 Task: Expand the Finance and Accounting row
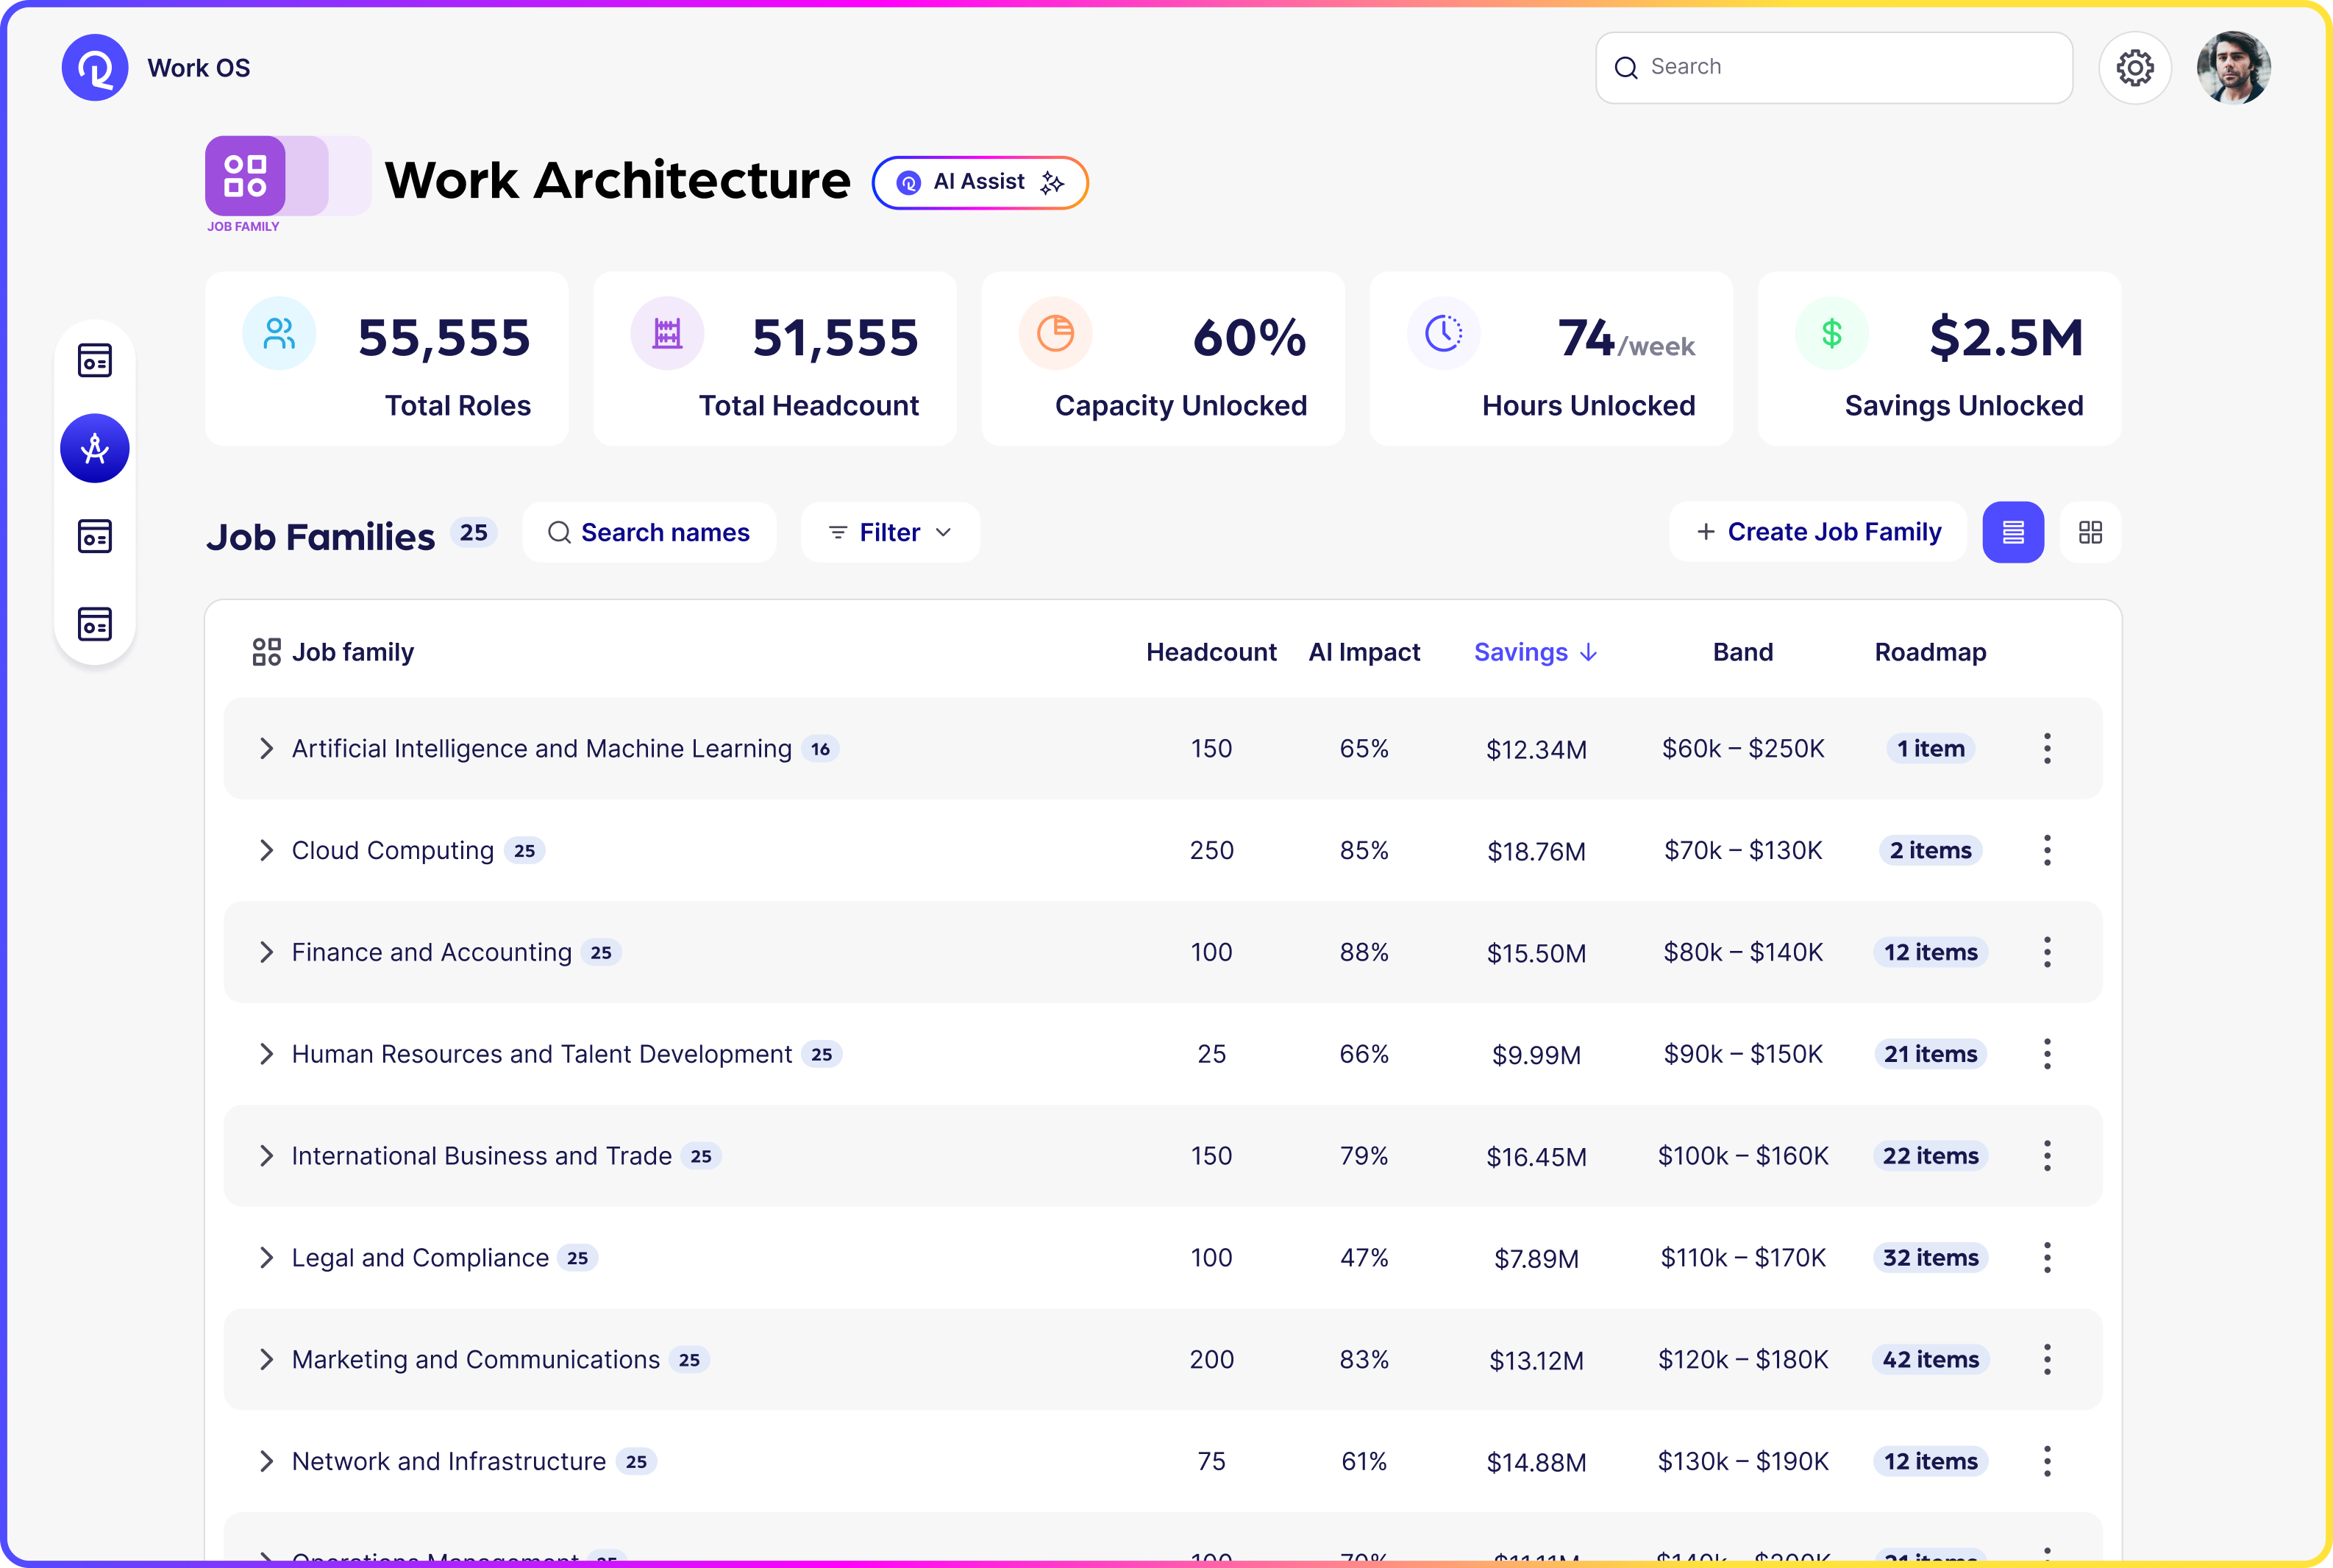[x=266, y=952]
